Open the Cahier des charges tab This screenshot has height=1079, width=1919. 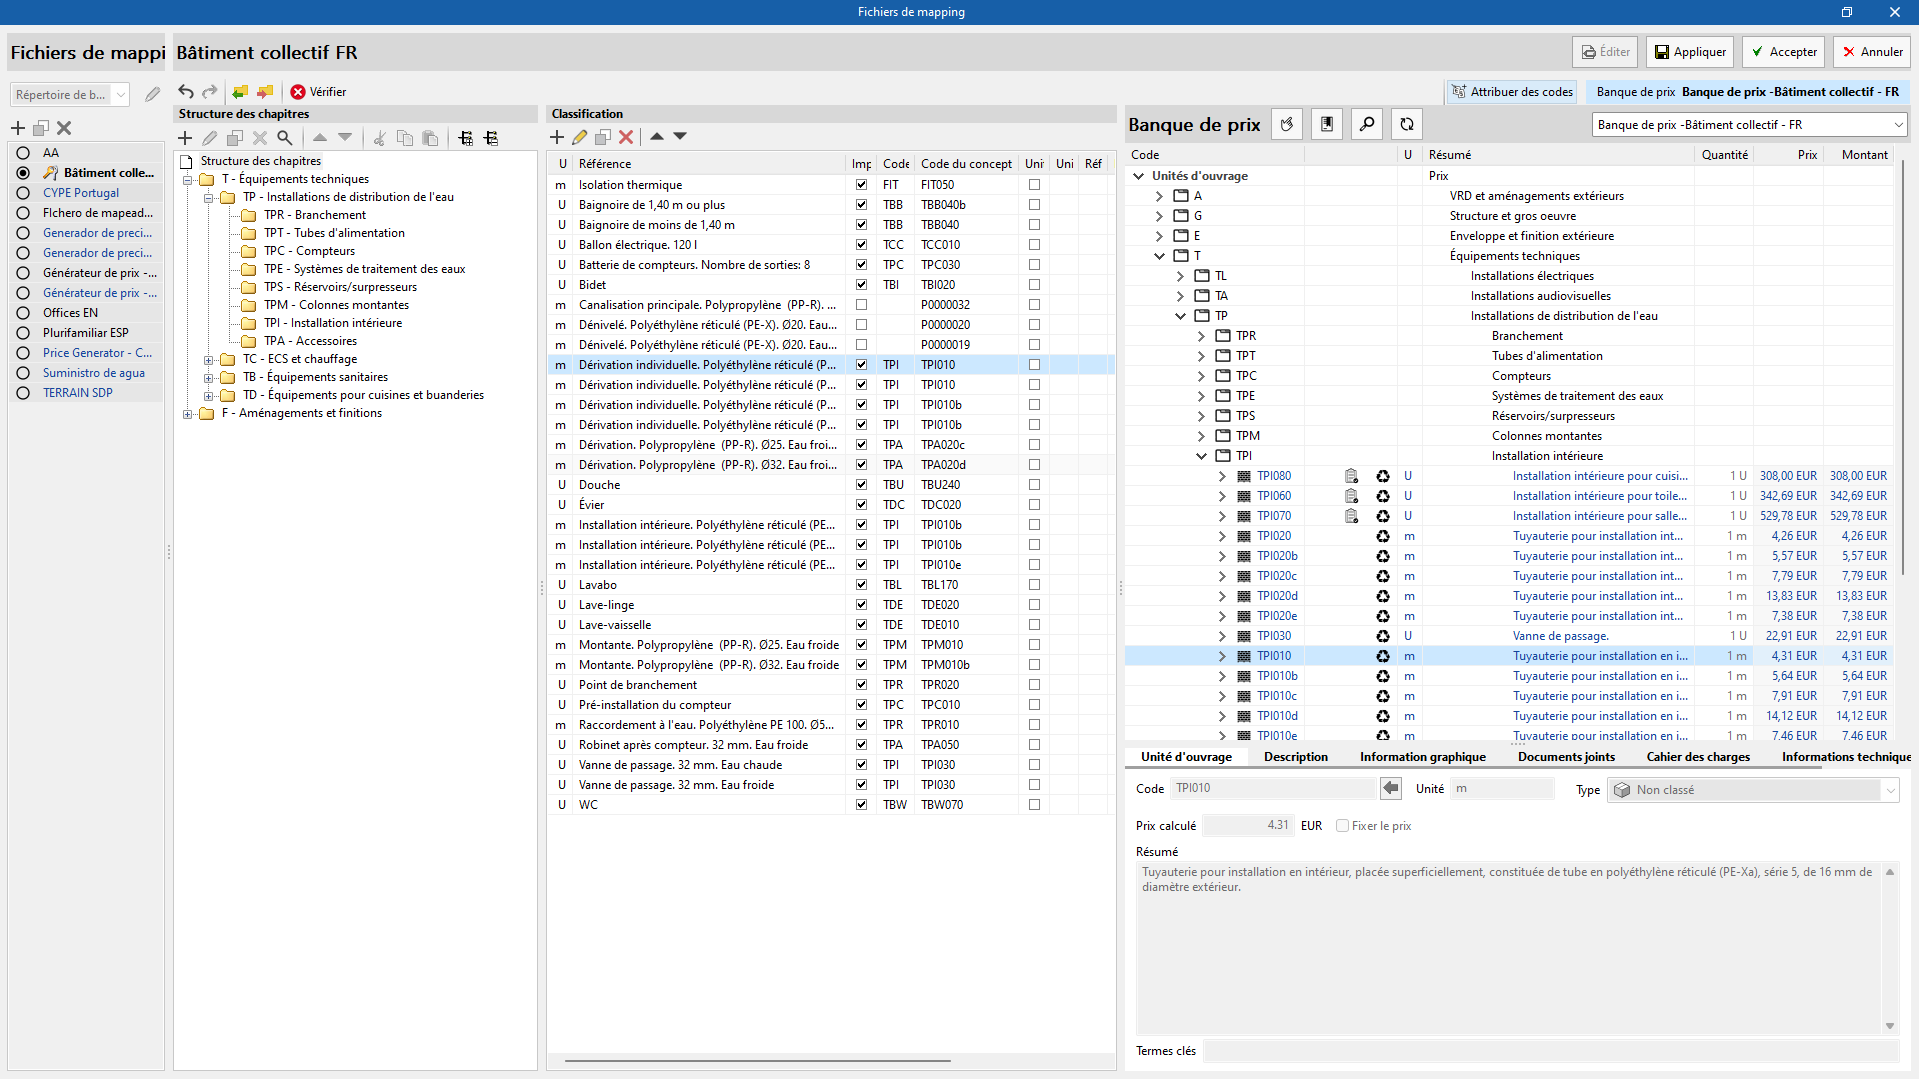1697,757
